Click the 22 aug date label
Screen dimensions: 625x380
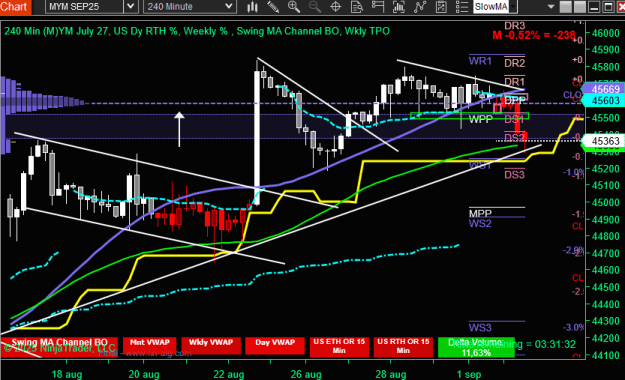(x=229, y=374)
